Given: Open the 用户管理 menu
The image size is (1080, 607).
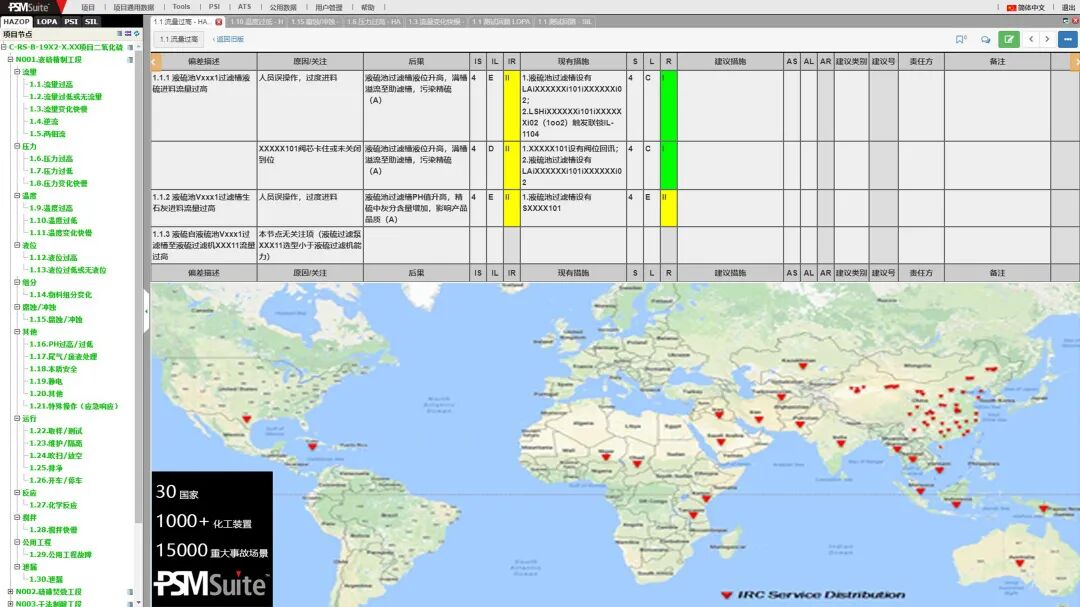Looking at the screenshot, I should [329, 8].
